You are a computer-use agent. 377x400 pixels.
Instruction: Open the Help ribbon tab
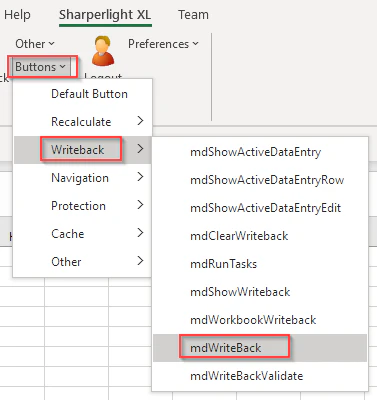17,15
